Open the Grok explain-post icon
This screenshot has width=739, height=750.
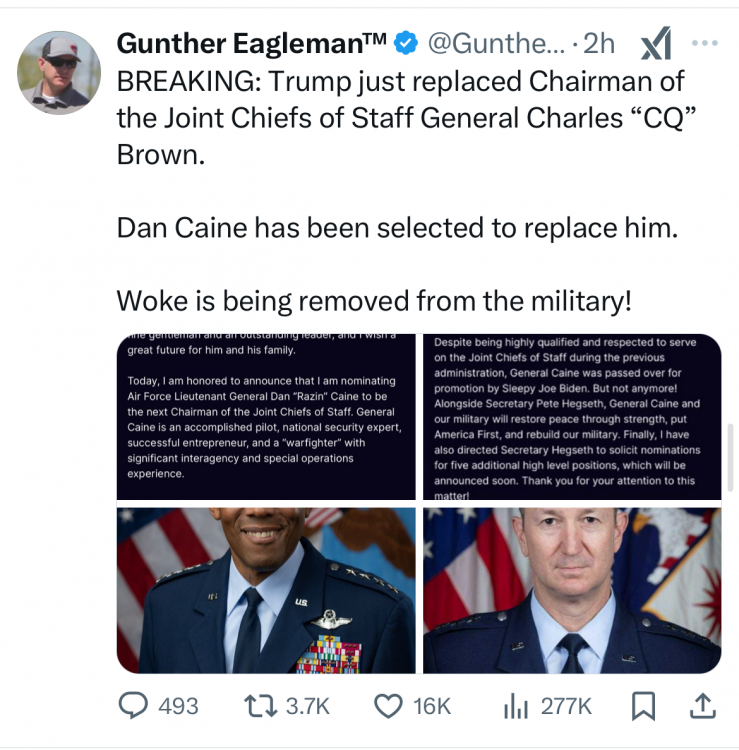[x=655, y=44]
